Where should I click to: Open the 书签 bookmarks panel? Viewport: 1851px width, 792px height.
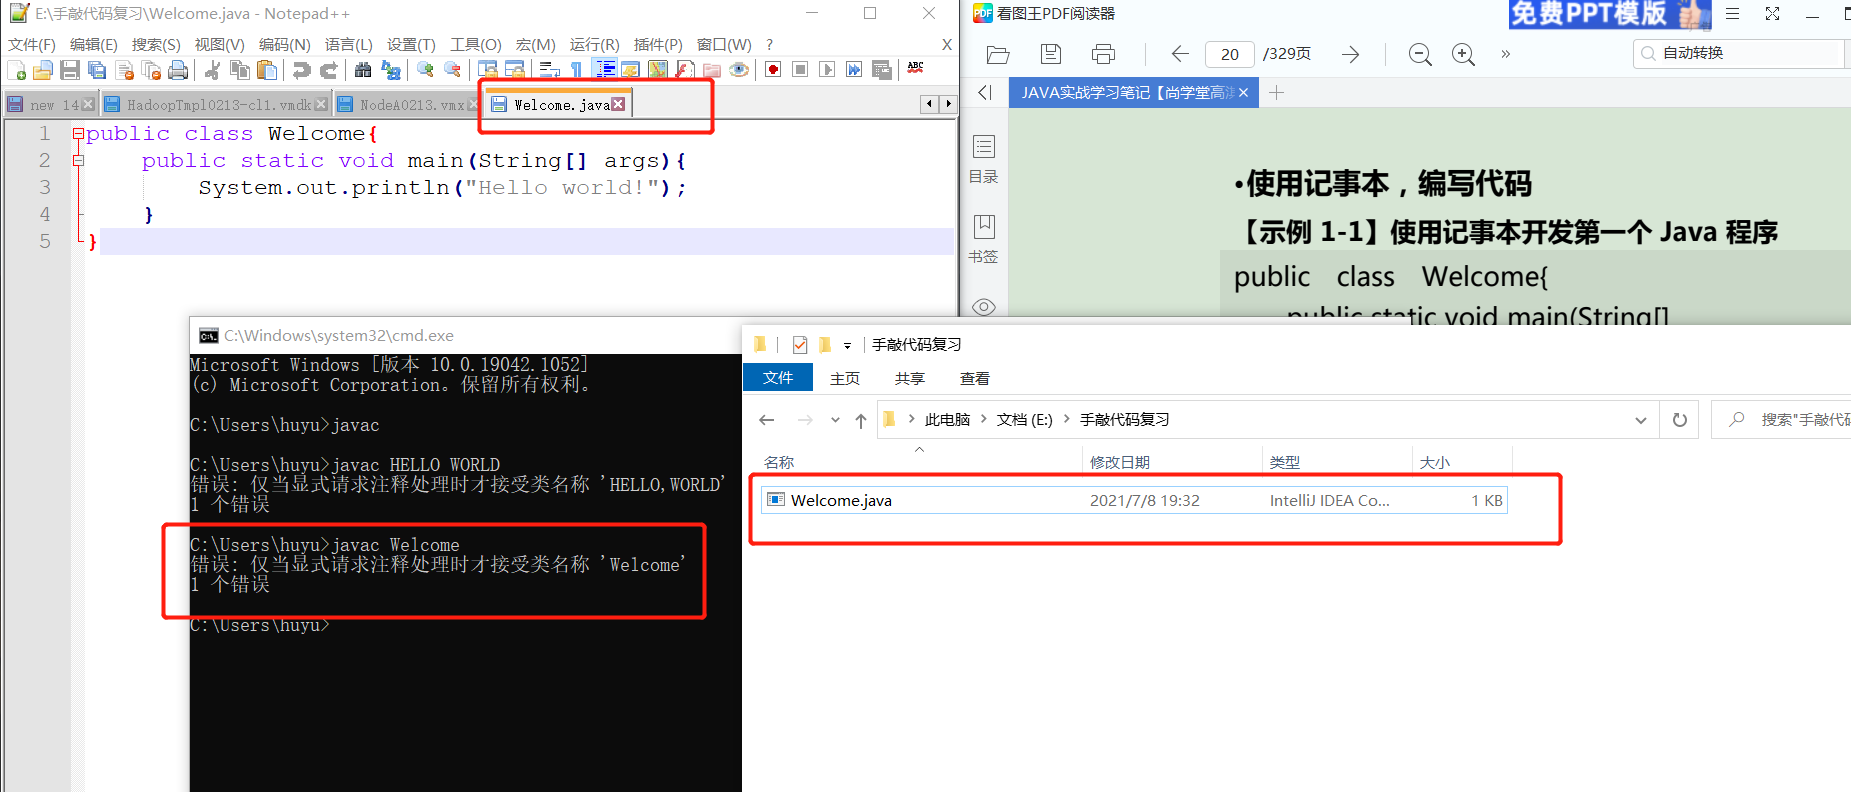tap(984, 239)
